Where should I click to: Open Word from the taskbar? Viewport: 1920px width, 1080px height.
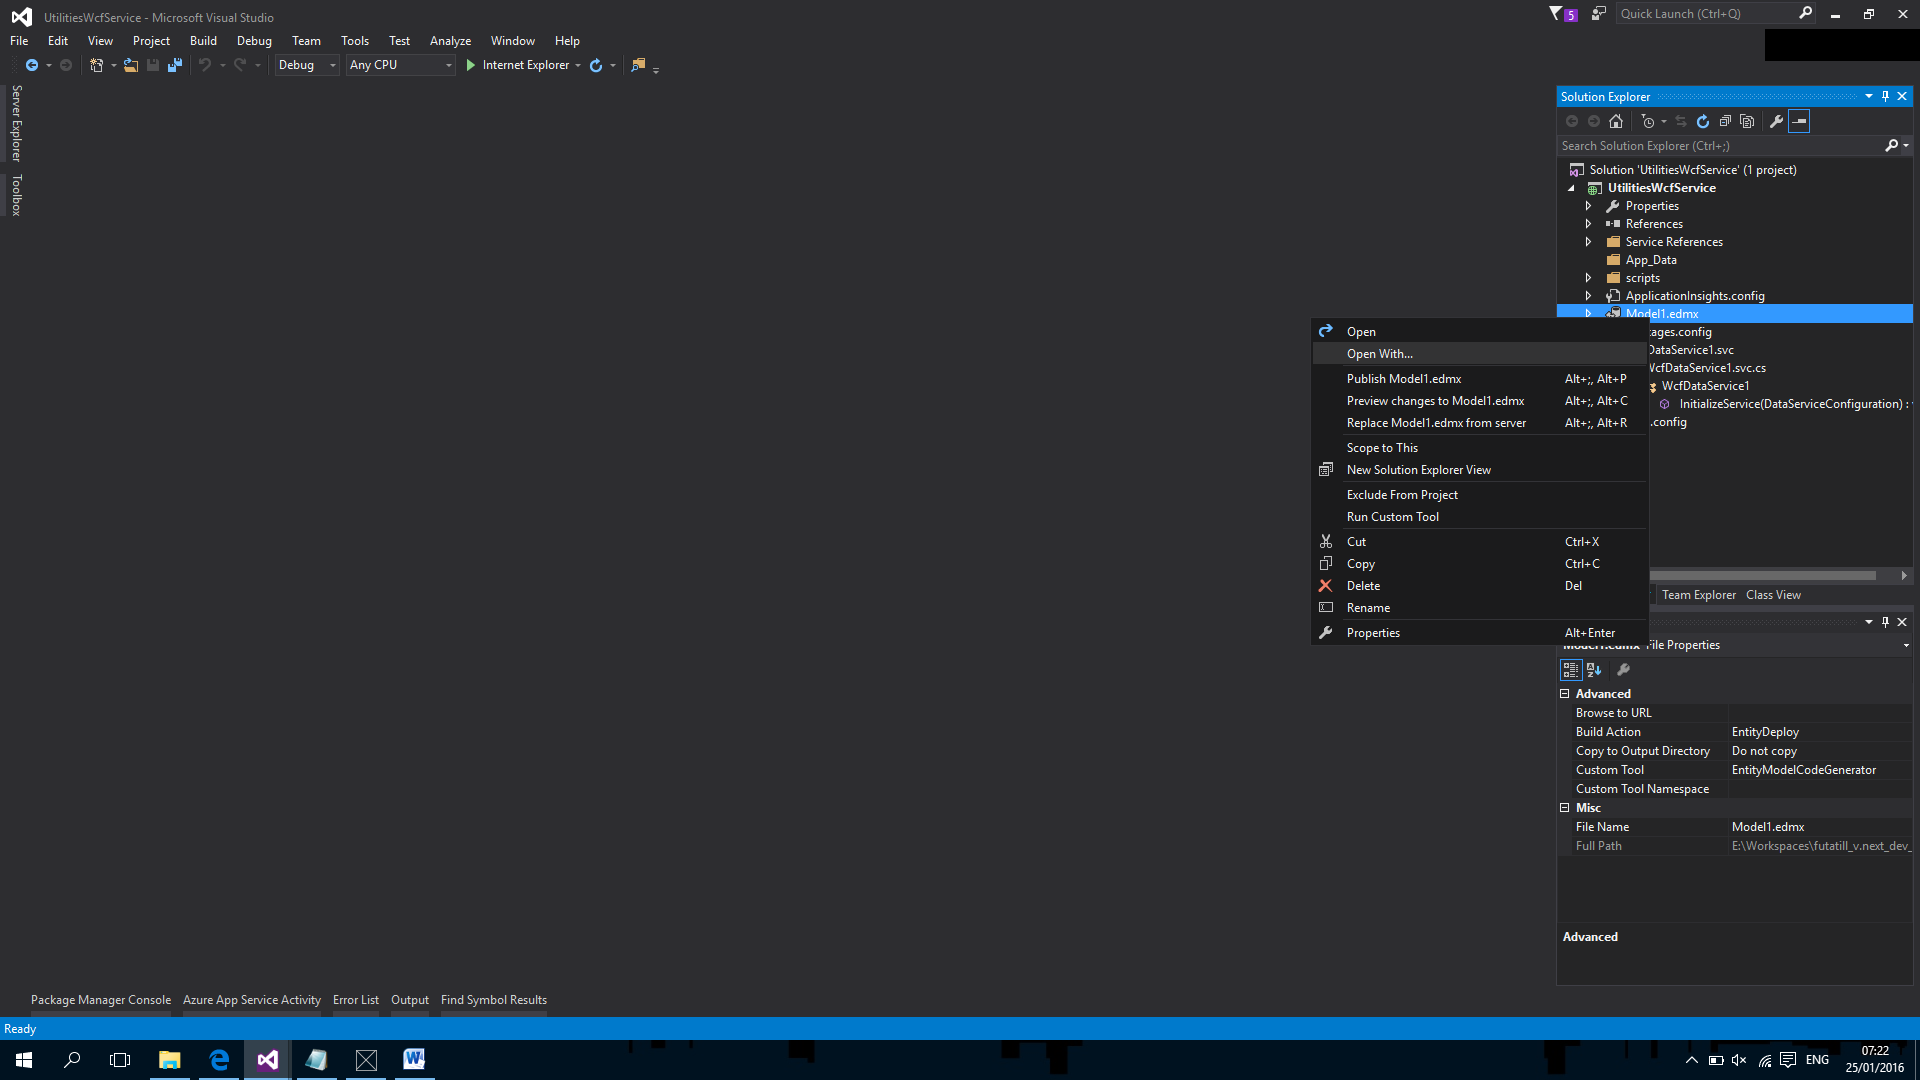point(414,1060)
